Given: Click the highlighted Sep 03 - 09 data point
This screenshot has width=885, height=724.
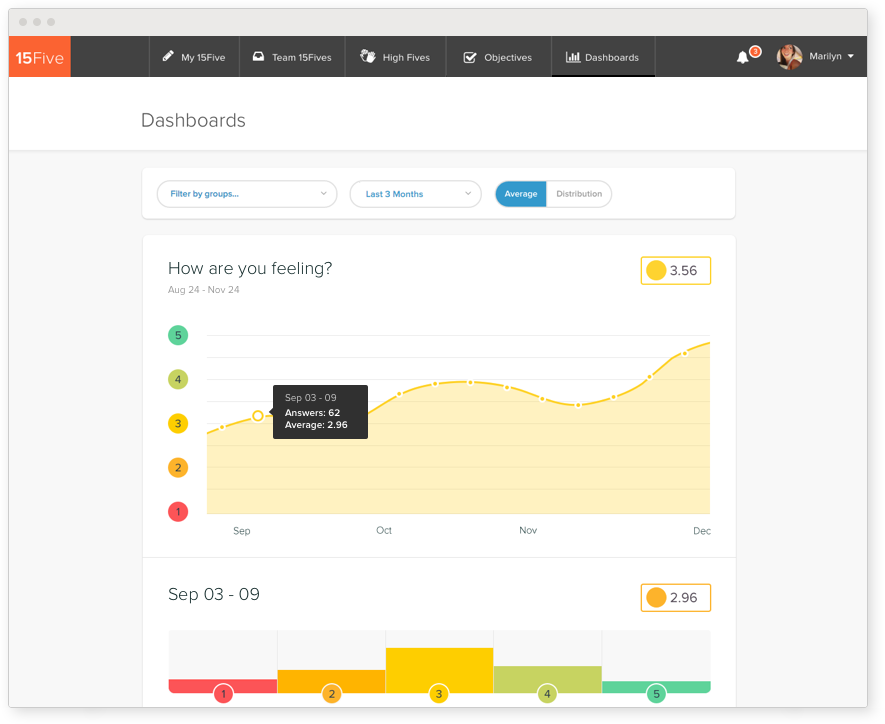Looking at the screenshot, I should point(258,415).
